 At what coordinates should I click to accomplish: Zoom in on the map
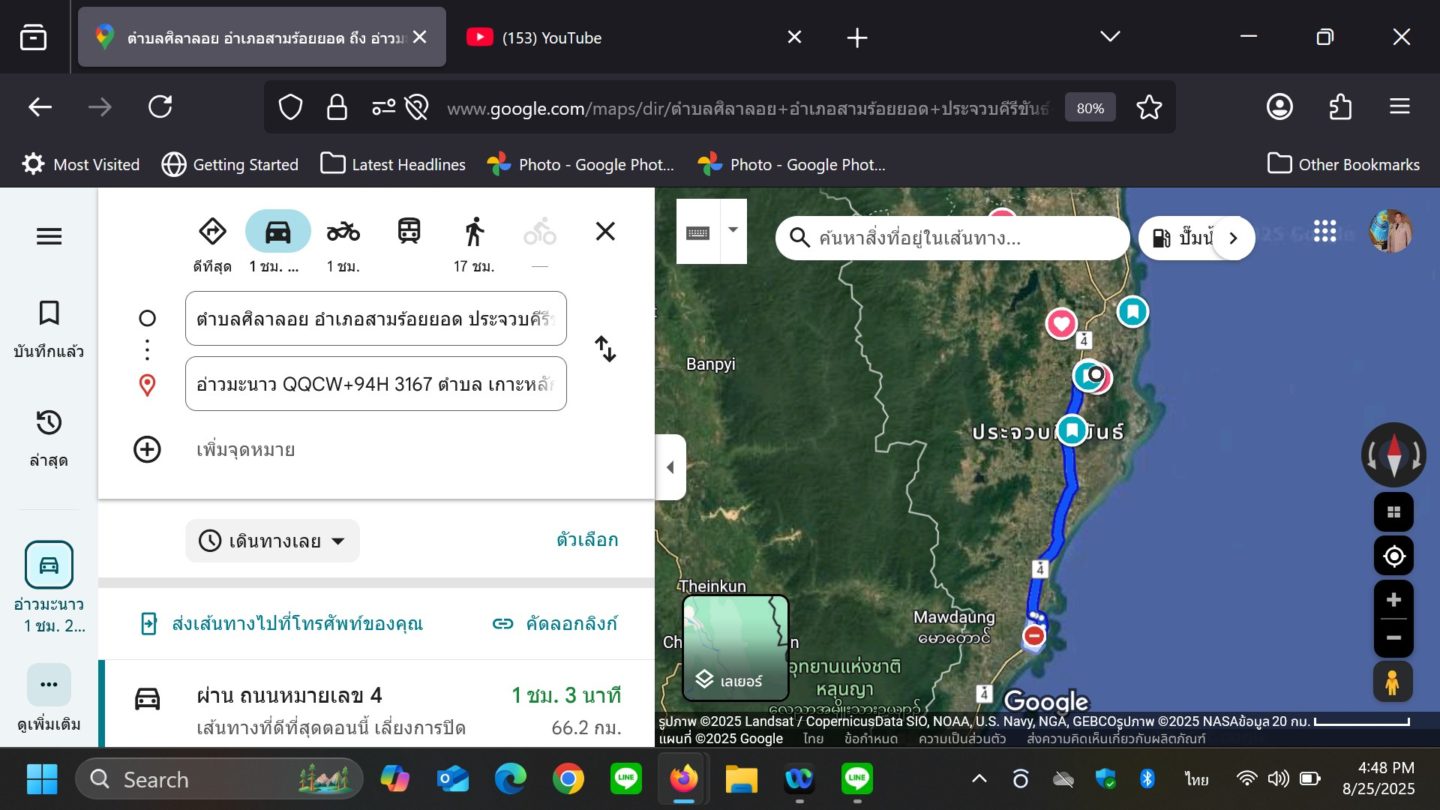coord(1393,600)
